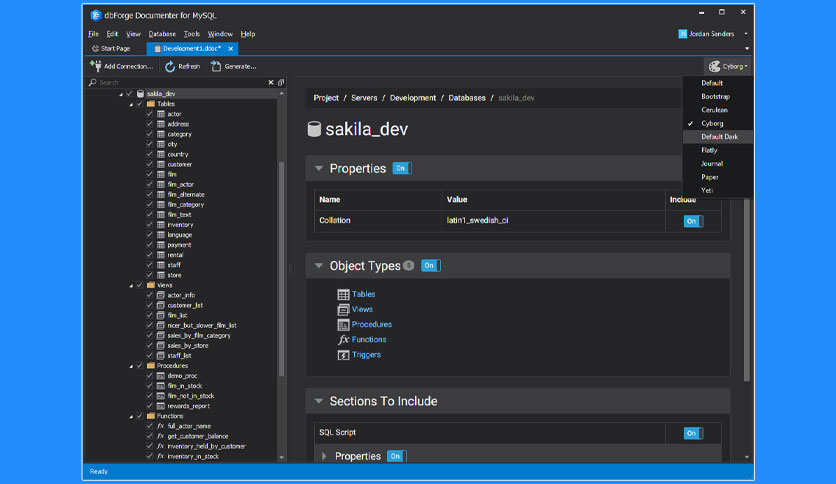836x484 pixels.
Task: Click the Procedures folder icon
Action: pyautogui.click(x=151, y=365)
